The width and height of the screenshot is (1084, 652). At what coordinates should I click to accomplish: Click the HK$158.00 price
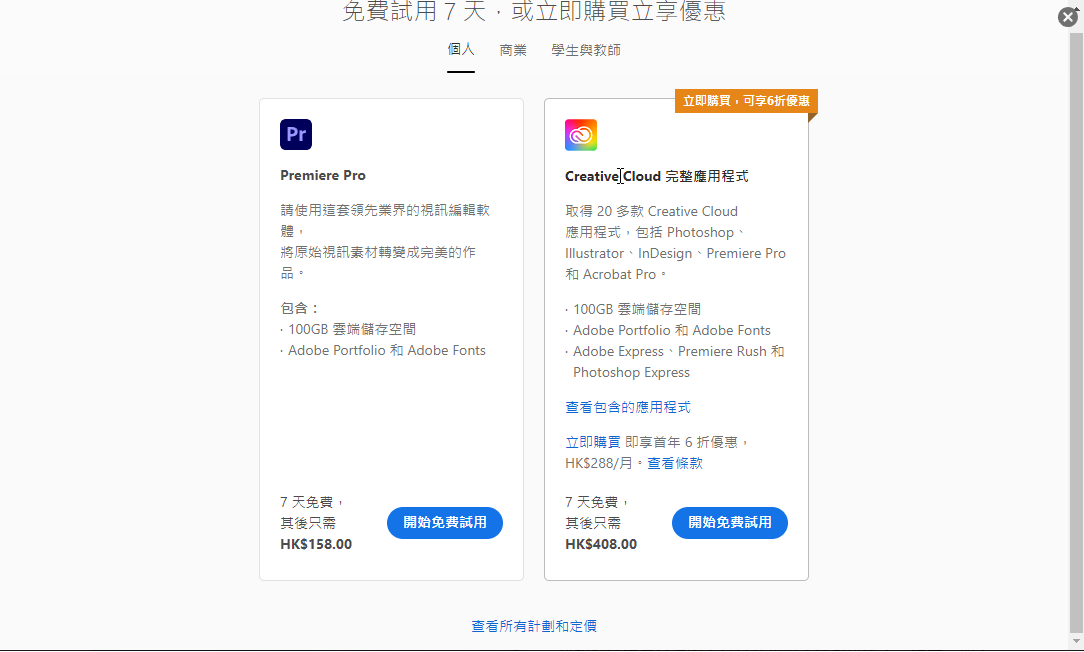click(x=316, y=544)
